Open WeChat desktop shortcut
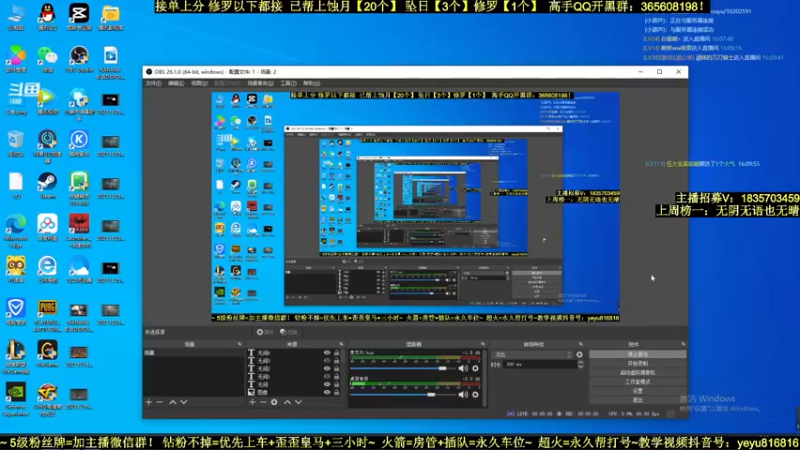This screenshot has width=800, height=450. pyautogui.click(x=47, y=59)
